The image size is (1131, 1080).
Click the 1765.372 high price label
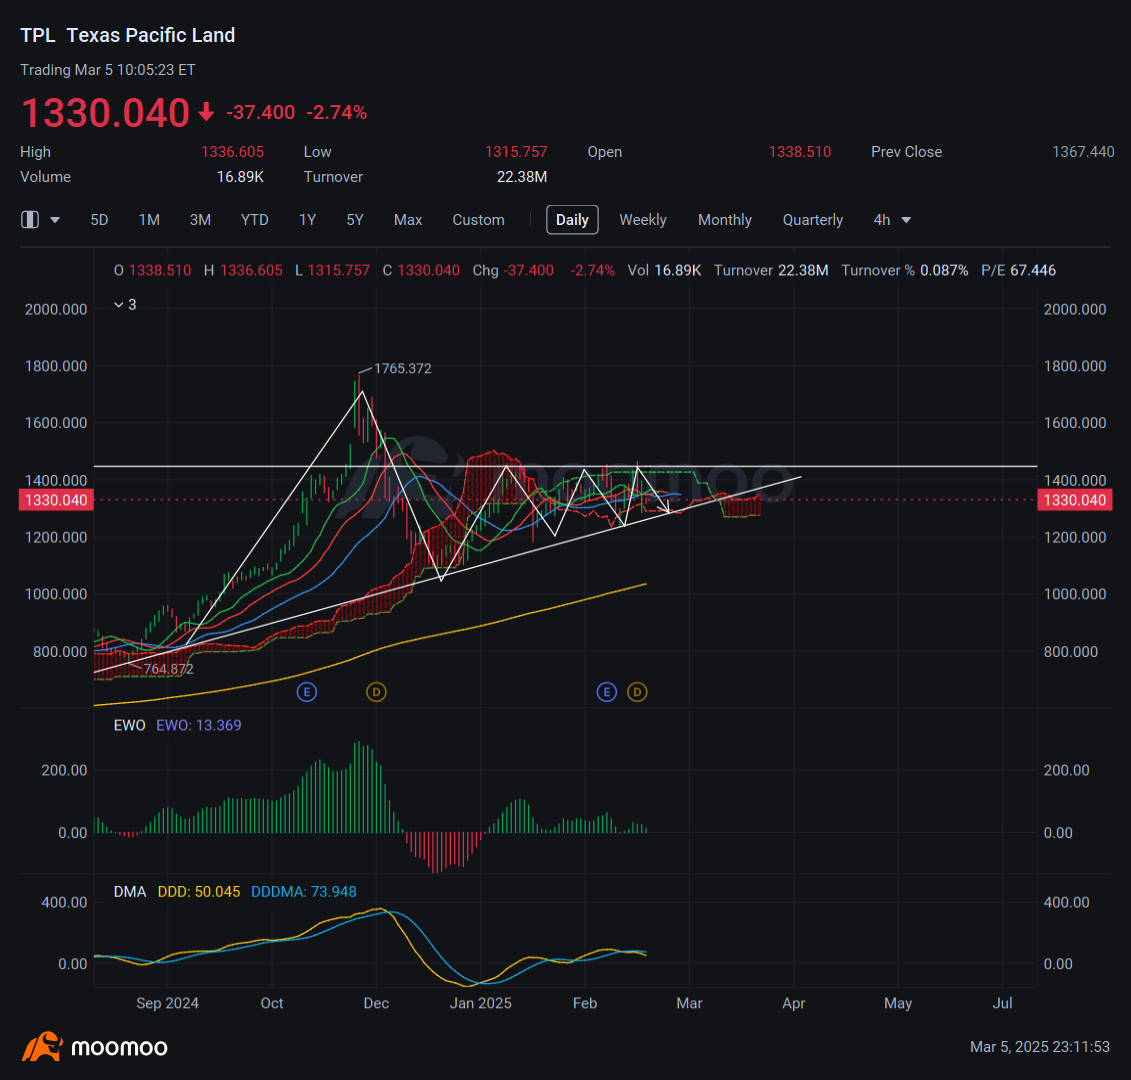402,369
